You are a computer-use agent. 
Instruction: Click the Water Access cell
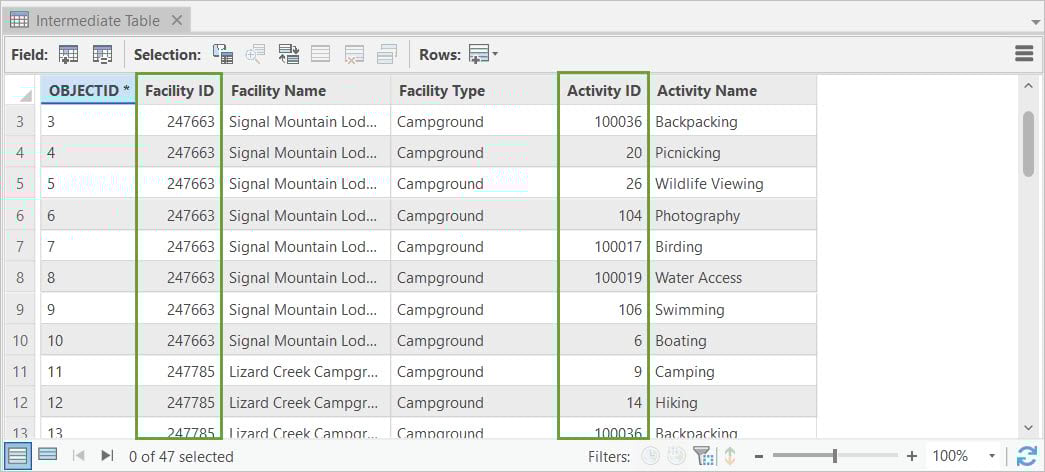[733, 277]
